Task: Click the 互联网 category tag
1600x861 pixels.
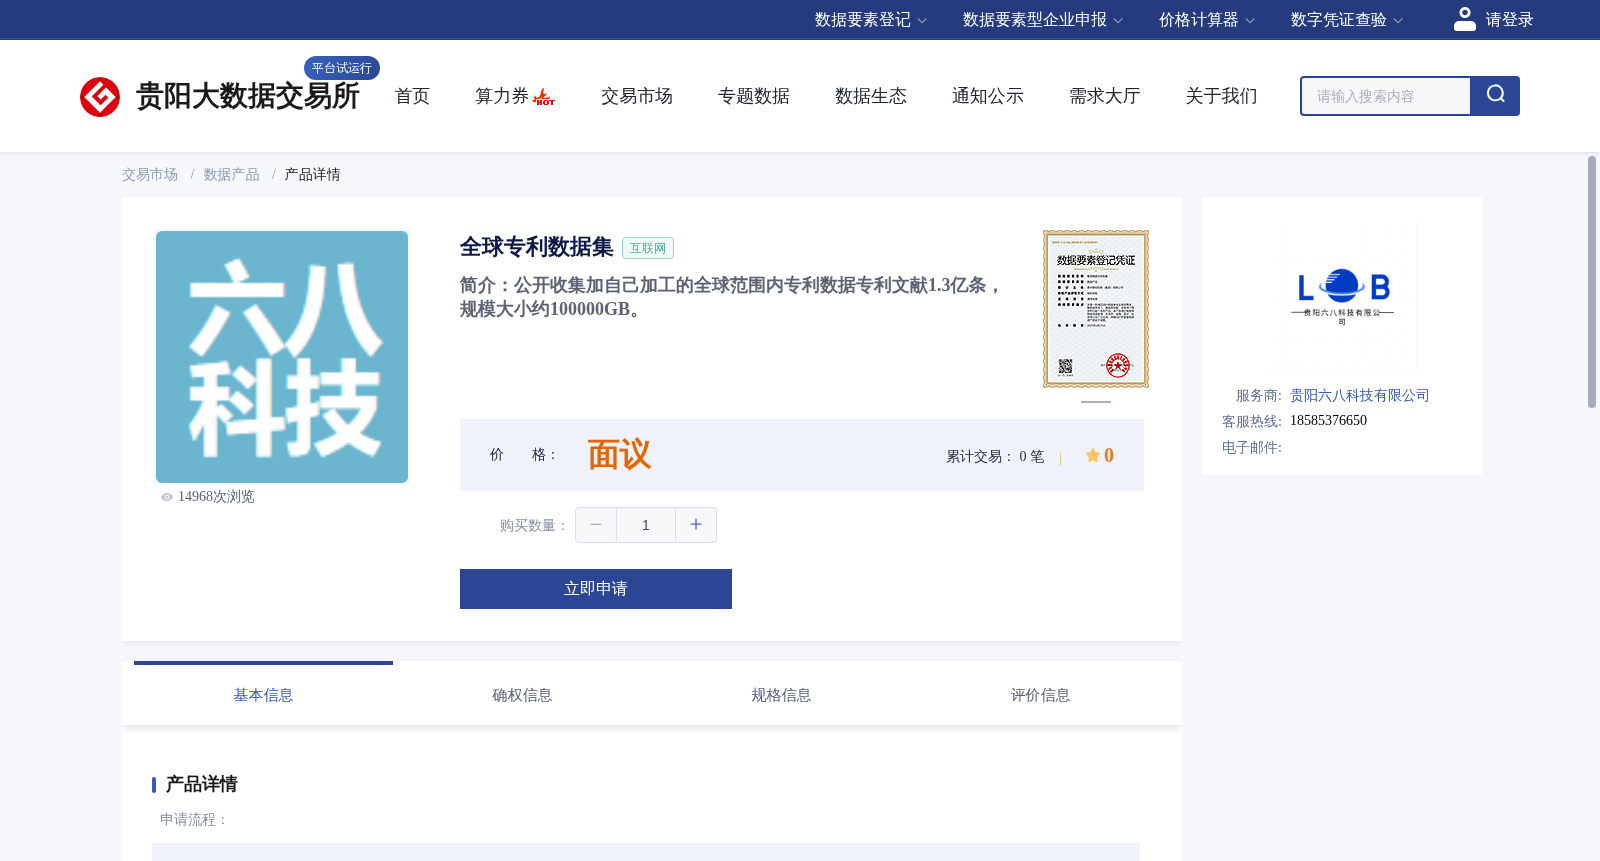Action: [648, 248]
